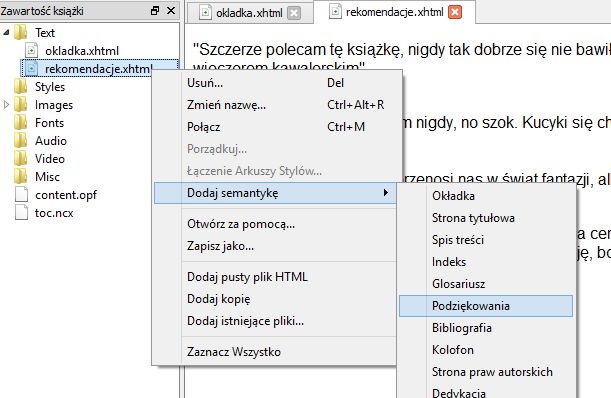The width and height of the screenshot is (611, 398).
Task: Choose Otwórz za pomocą... menu entry
Action: point(275,224)
